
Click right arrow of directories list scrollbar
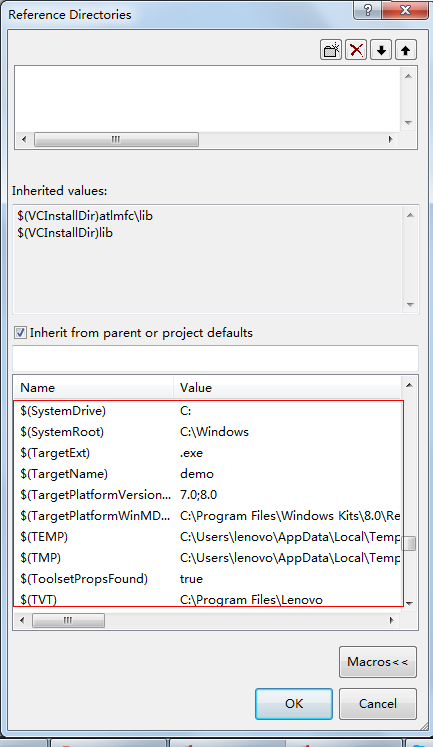click(x=391, y=140)
